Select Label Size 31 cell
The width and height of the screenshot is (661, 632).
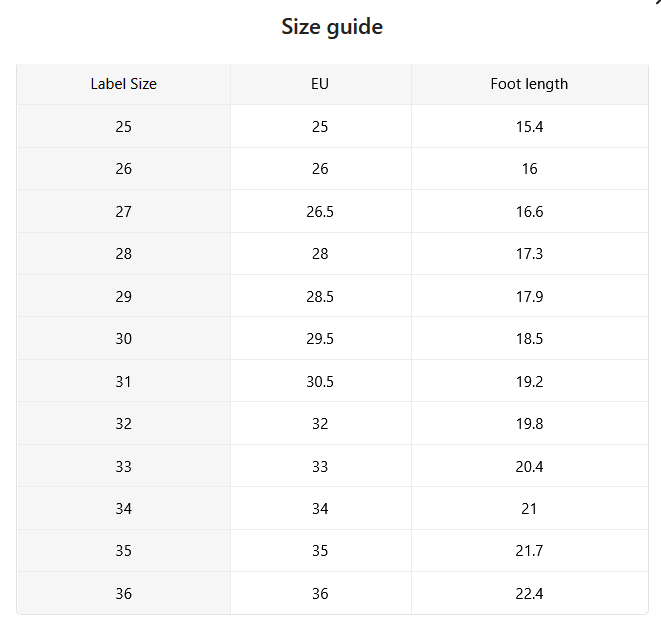(x=124, y=381)
